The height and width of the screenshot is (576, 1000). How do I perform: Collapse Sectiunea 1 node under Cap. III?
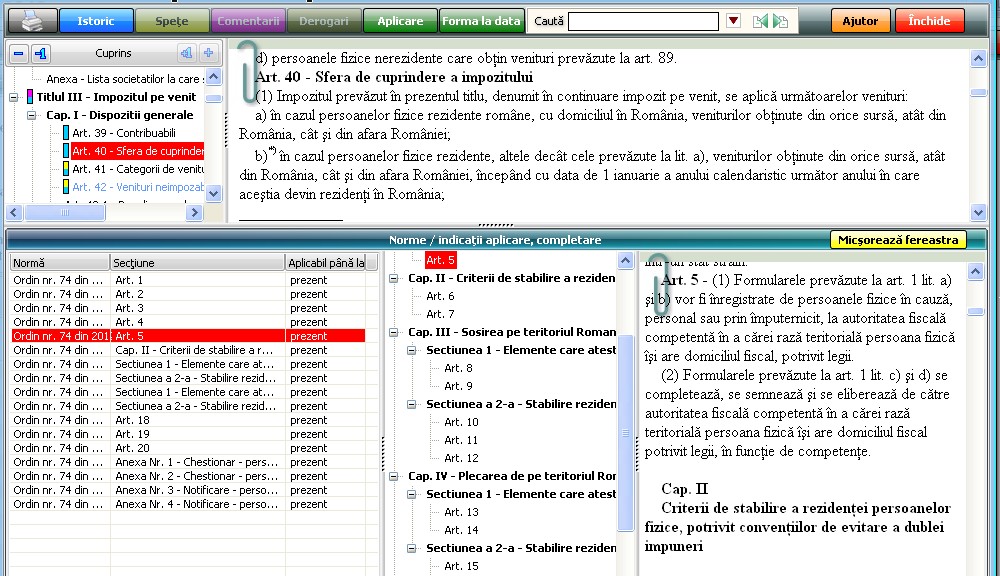411,350
